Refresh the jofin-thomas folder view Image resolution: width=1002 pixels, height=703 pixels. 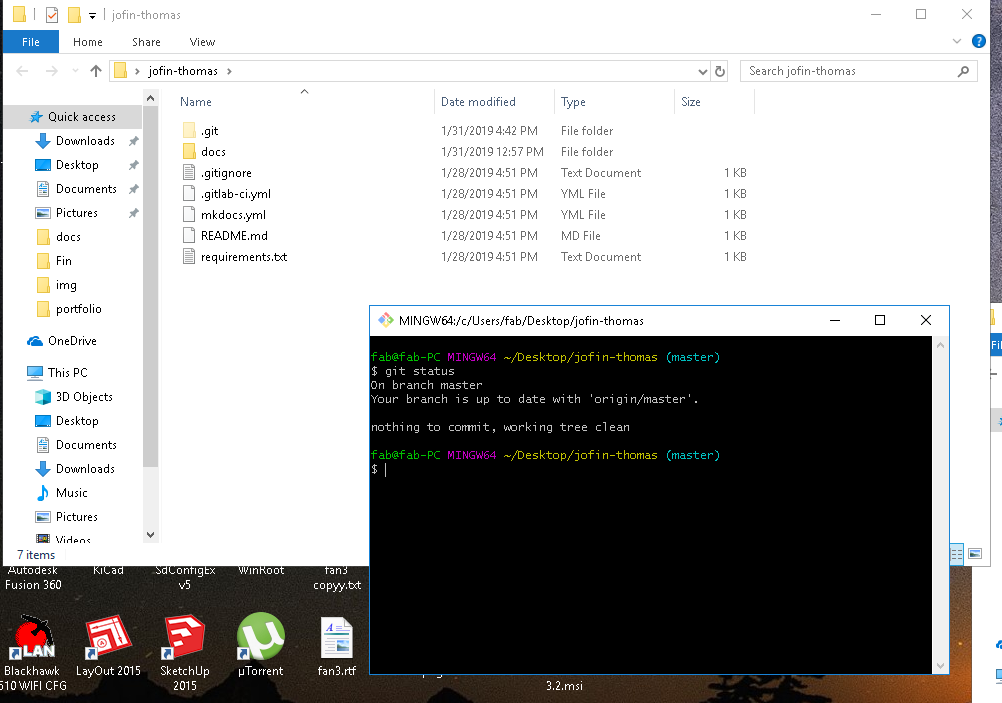[720, 71]
